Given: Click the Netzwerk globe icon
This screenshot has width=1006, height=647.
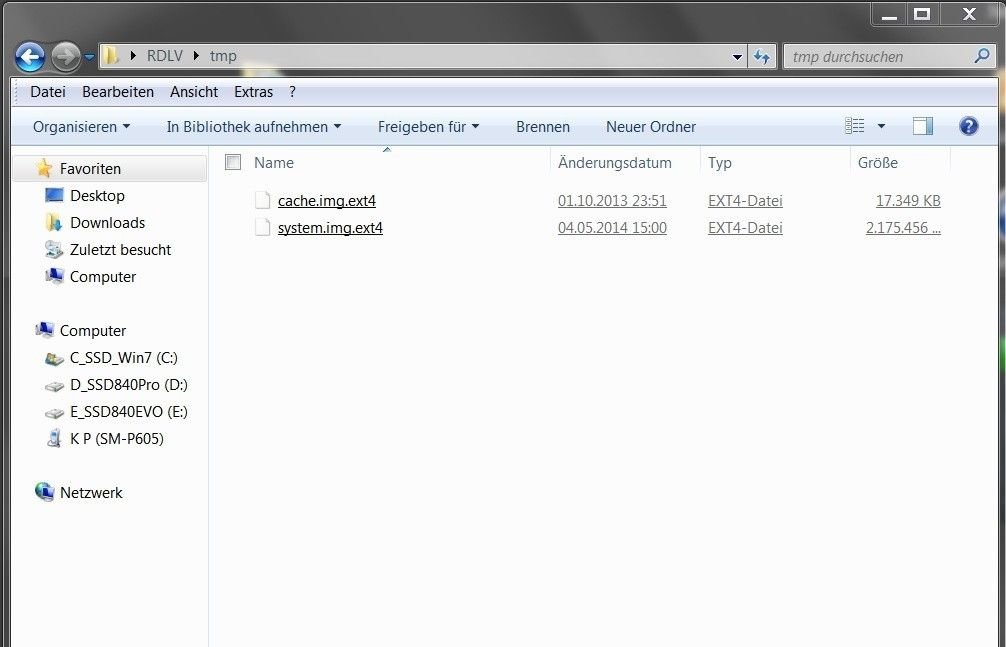Looking at the screenshot, I should [44, 492].
